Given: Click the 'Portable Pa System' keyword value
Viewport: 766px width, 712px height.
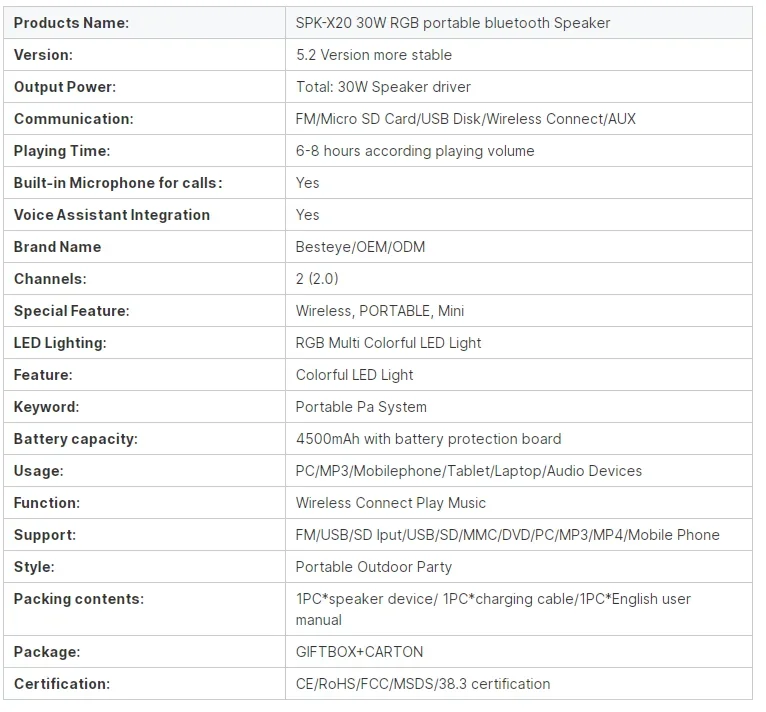Looking at the screenshot, I should (361, 406).
